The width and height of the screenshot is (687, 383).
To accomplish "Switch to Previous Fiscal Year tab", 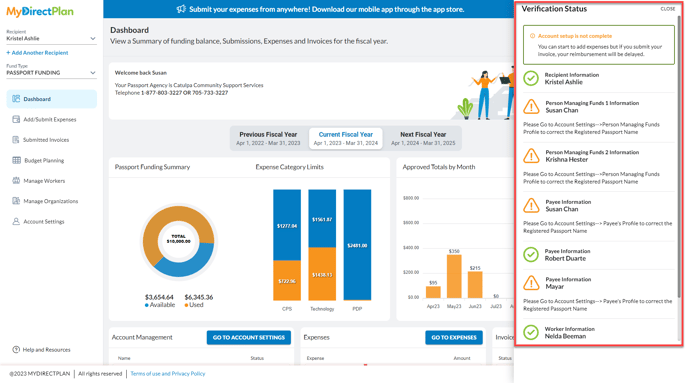I will point(268,138).
